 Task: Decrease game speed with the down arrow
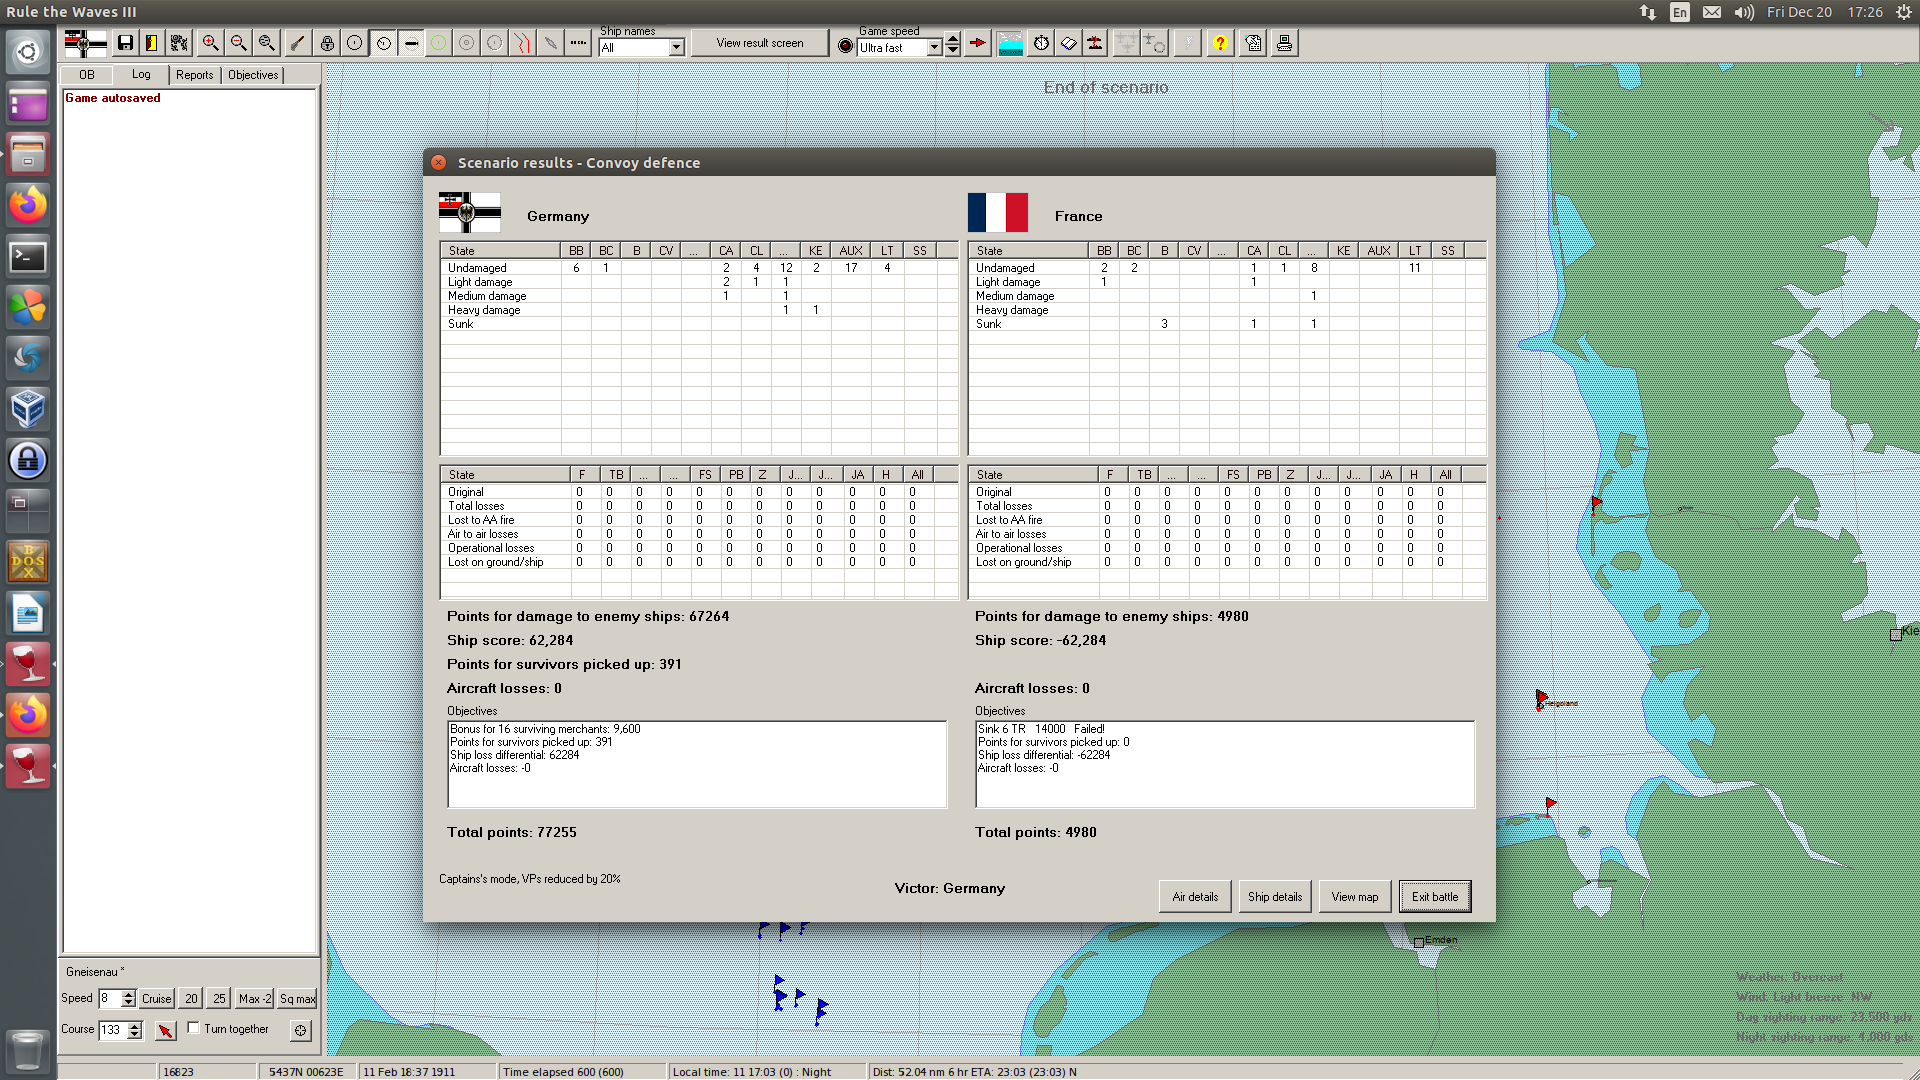[x=953, y=50]
